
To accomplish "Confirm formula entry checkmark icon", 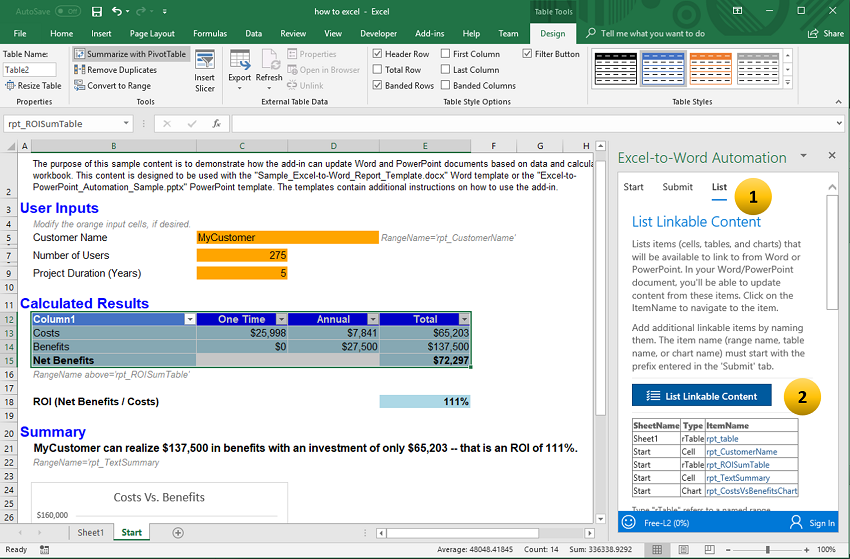I will [191, 124].
